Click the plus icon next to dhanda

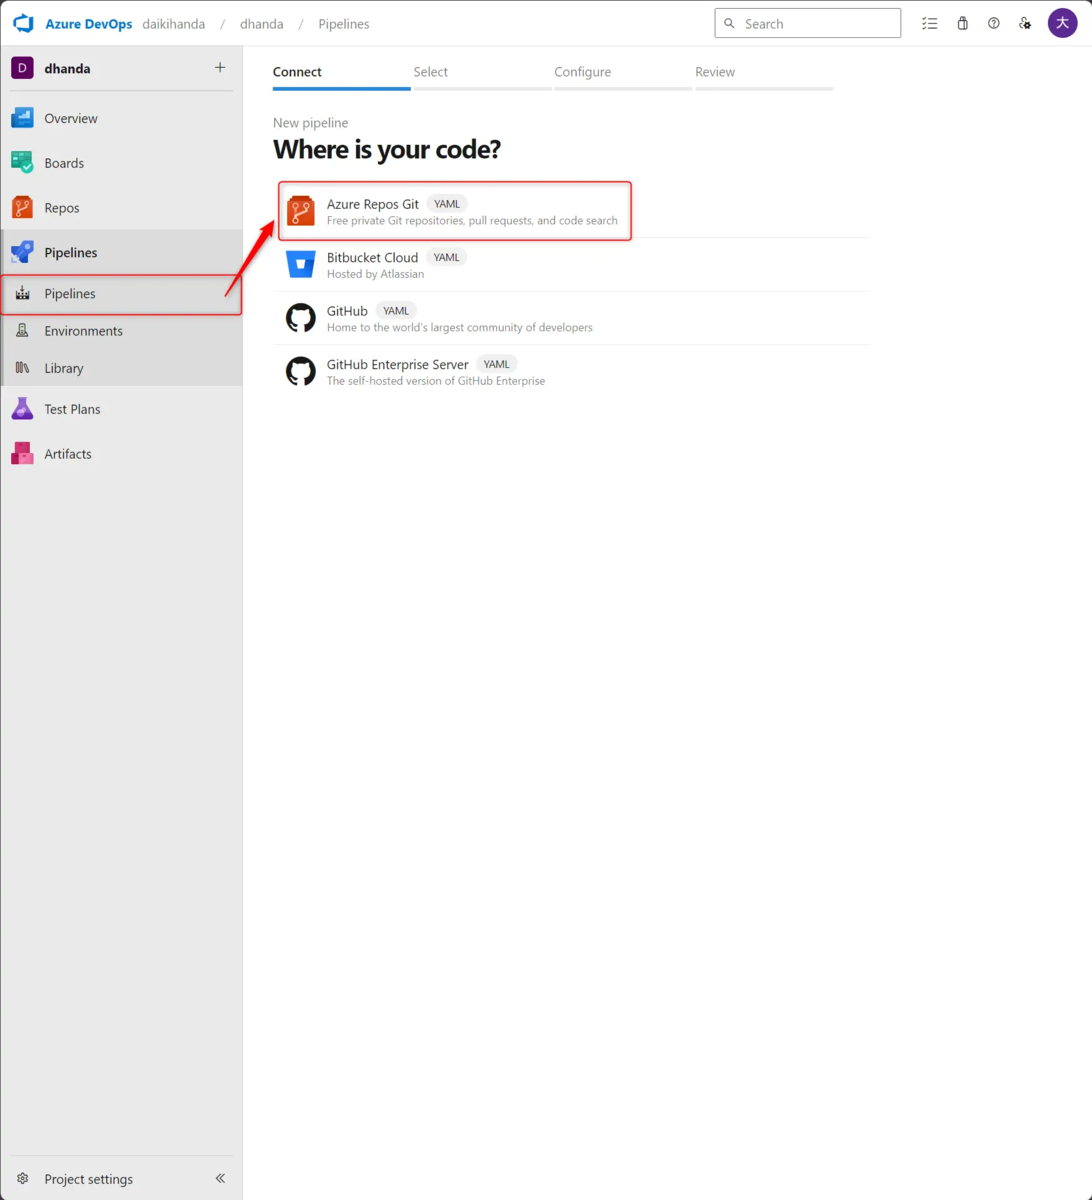click(220, 68)
